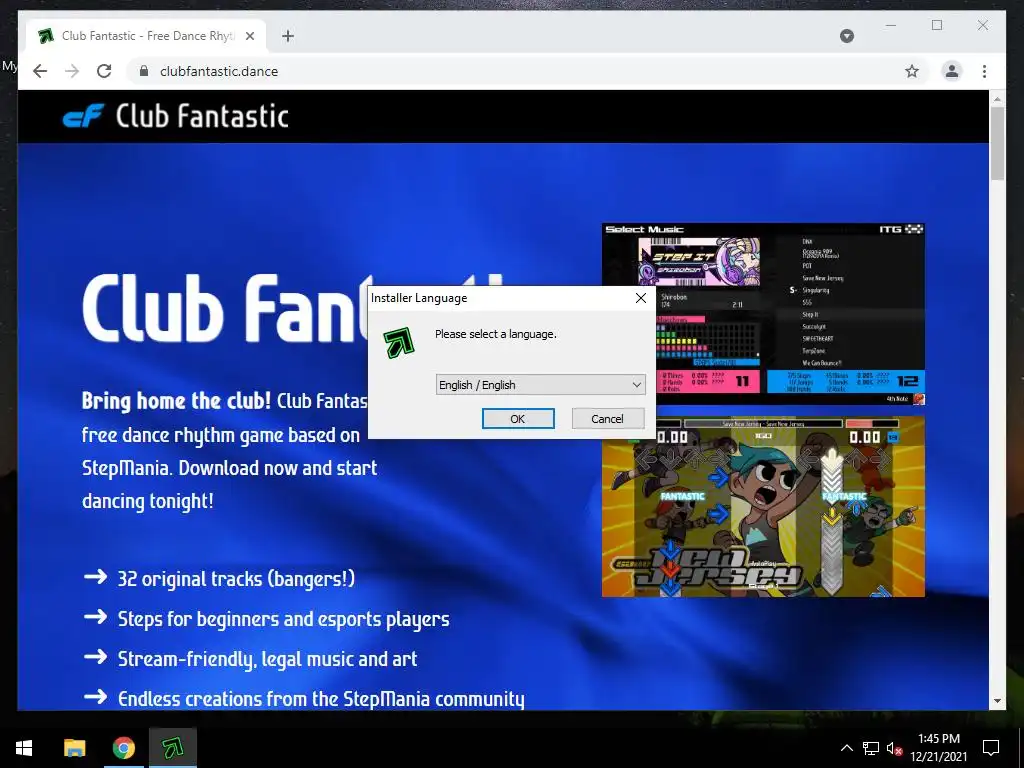This screenshot has width=1024, height=768.
Task: Cancel the Installer Language dialog
Action: point(607,419)
